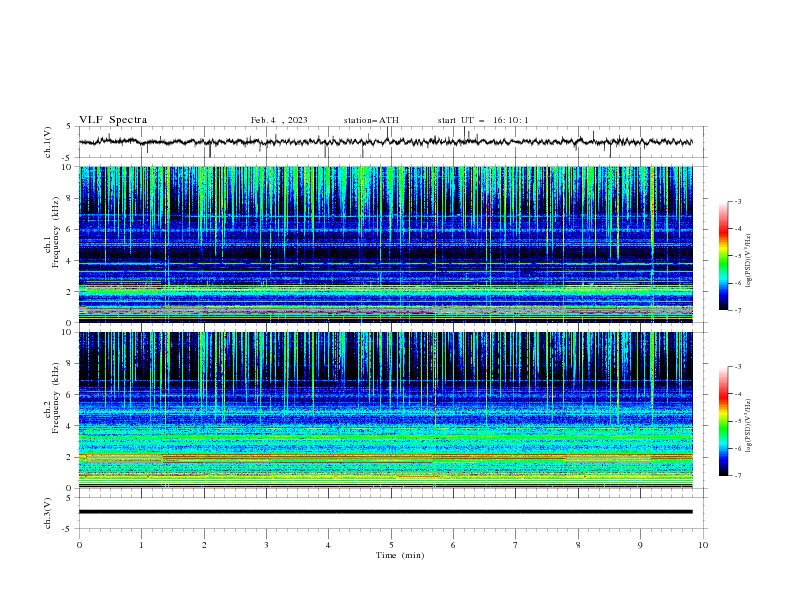Click the 'ch.1(V)' axis label
Image resolution: width=792 pixels, height=612 pixels.
click(x=48, y=142)
